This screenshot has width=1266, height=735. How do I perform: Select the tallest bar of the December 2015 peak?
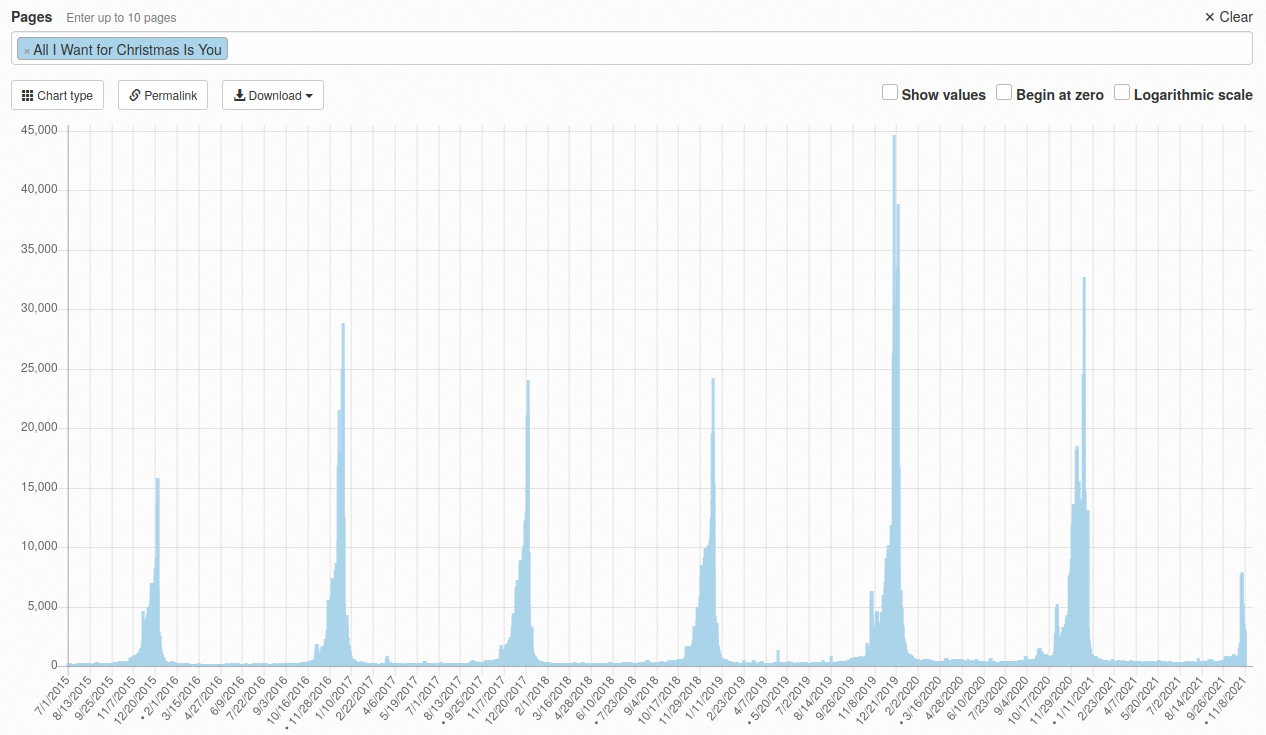[157, 572]
